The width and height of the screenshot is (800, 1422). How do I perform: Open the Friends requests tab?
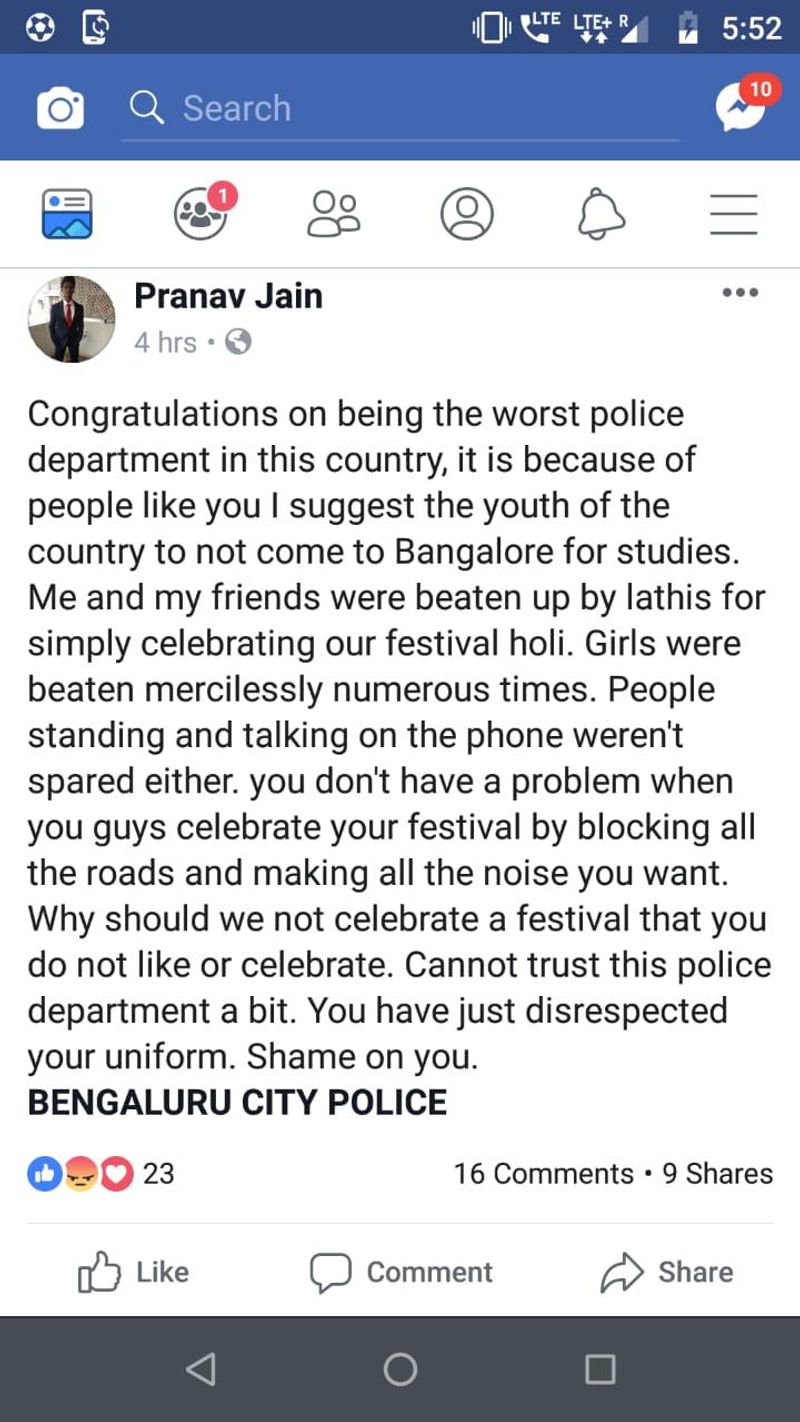click(334, 213)
